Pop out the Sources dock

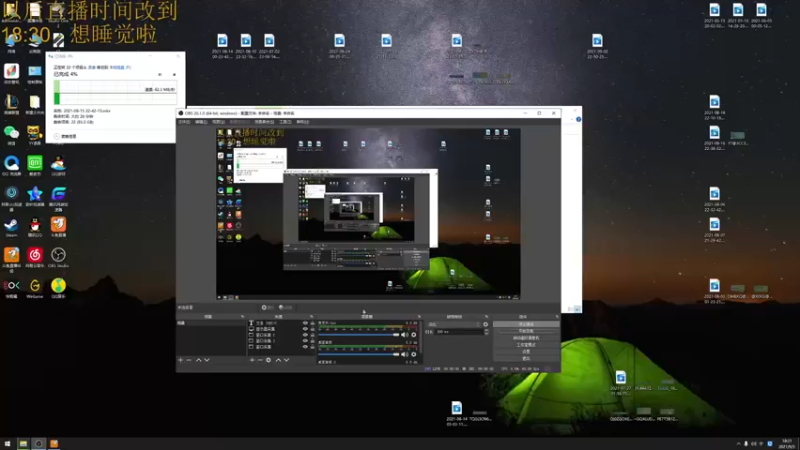click(312, 317)
